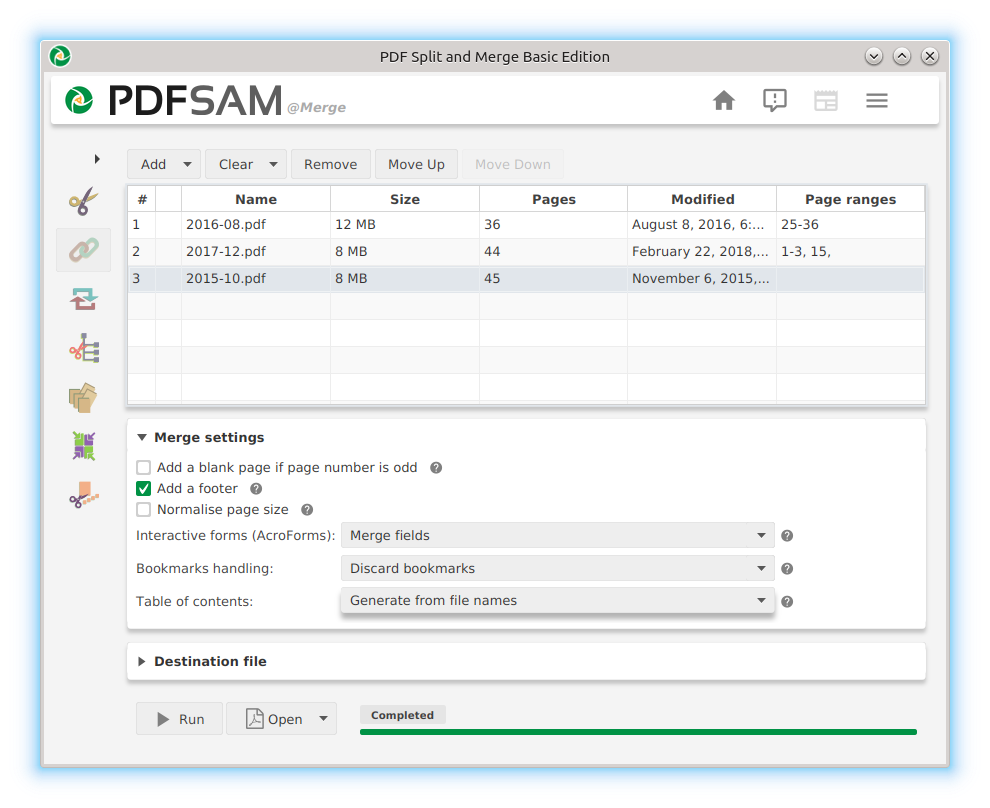Open Split by size sidebar icon
Image resolution: width=990 pixels, height=808 pixels.
pos(83,495)
